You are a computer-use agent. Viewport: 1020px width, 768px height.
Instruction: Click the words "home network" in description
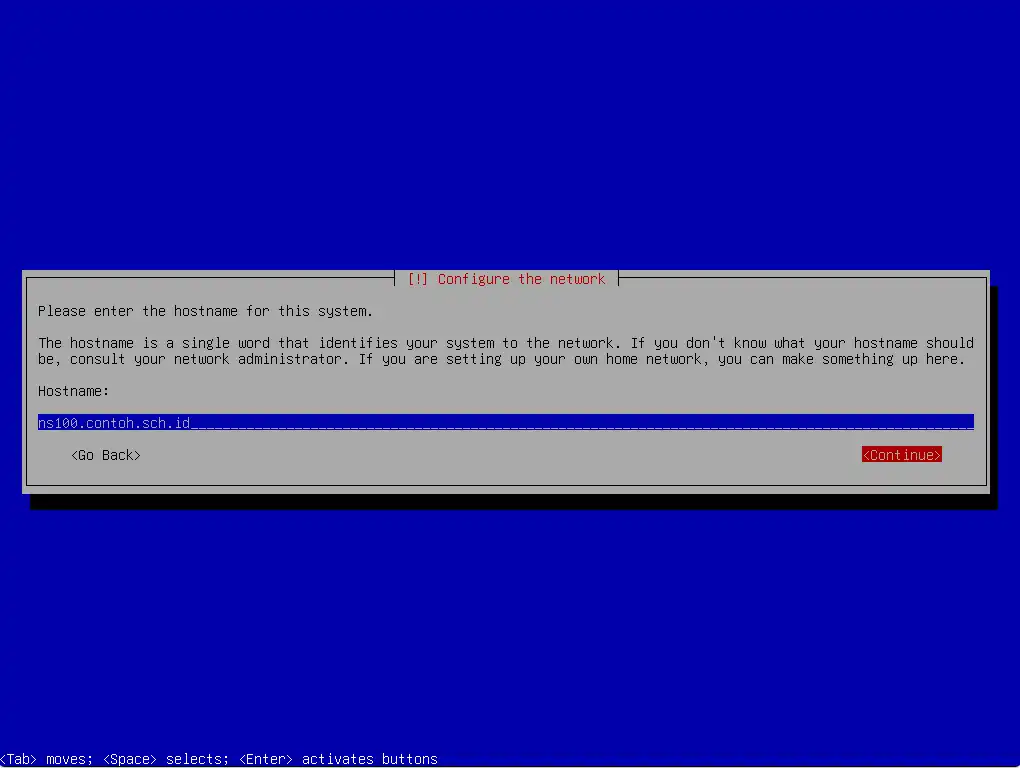point(653,359)
